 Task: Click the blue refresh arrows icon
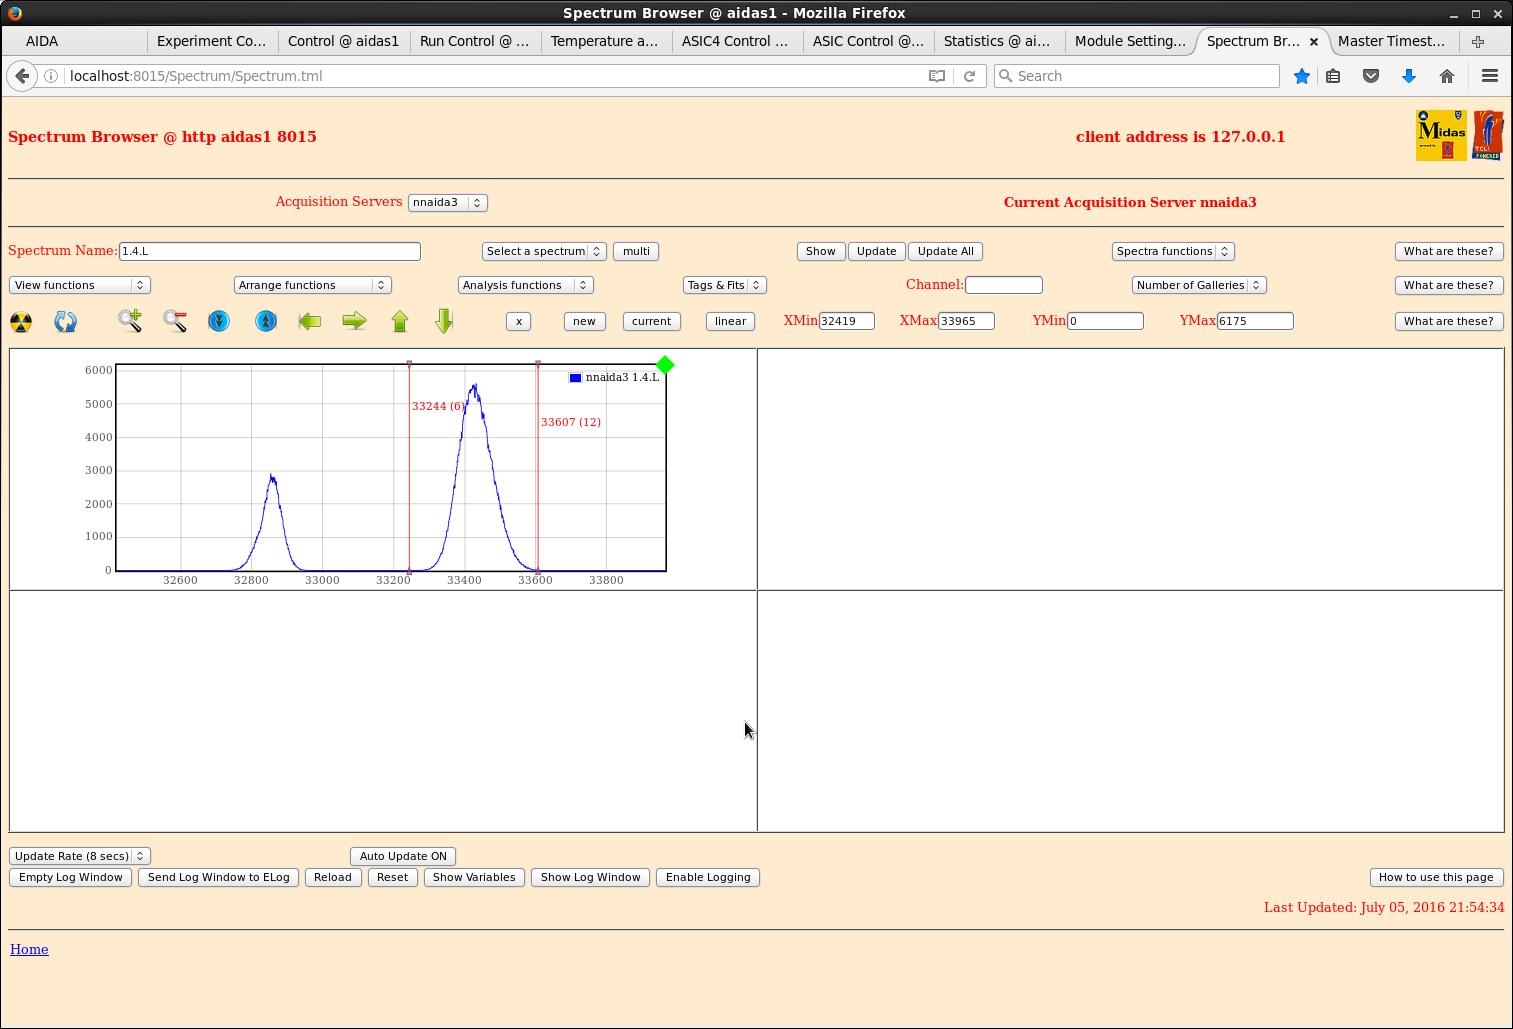click(66, 322)
